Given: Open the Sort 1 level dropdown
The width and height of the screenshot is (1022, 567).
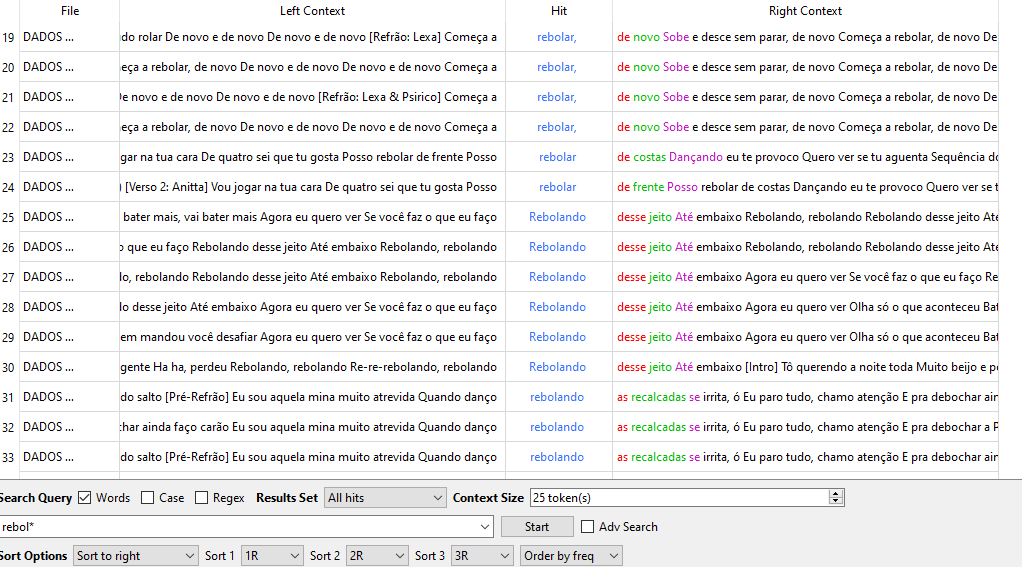Looking at the screenshot, I should point(272,556).
